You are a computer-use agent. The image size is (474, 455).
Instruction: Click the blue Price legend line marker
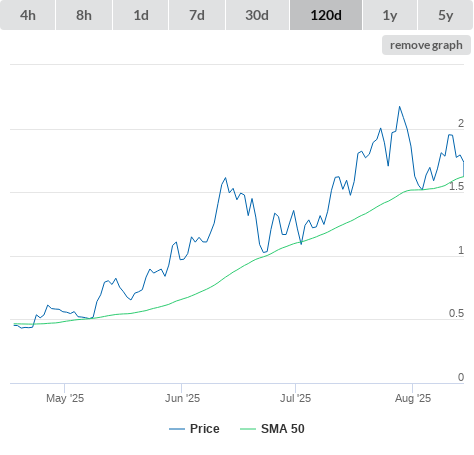[177, 429]
